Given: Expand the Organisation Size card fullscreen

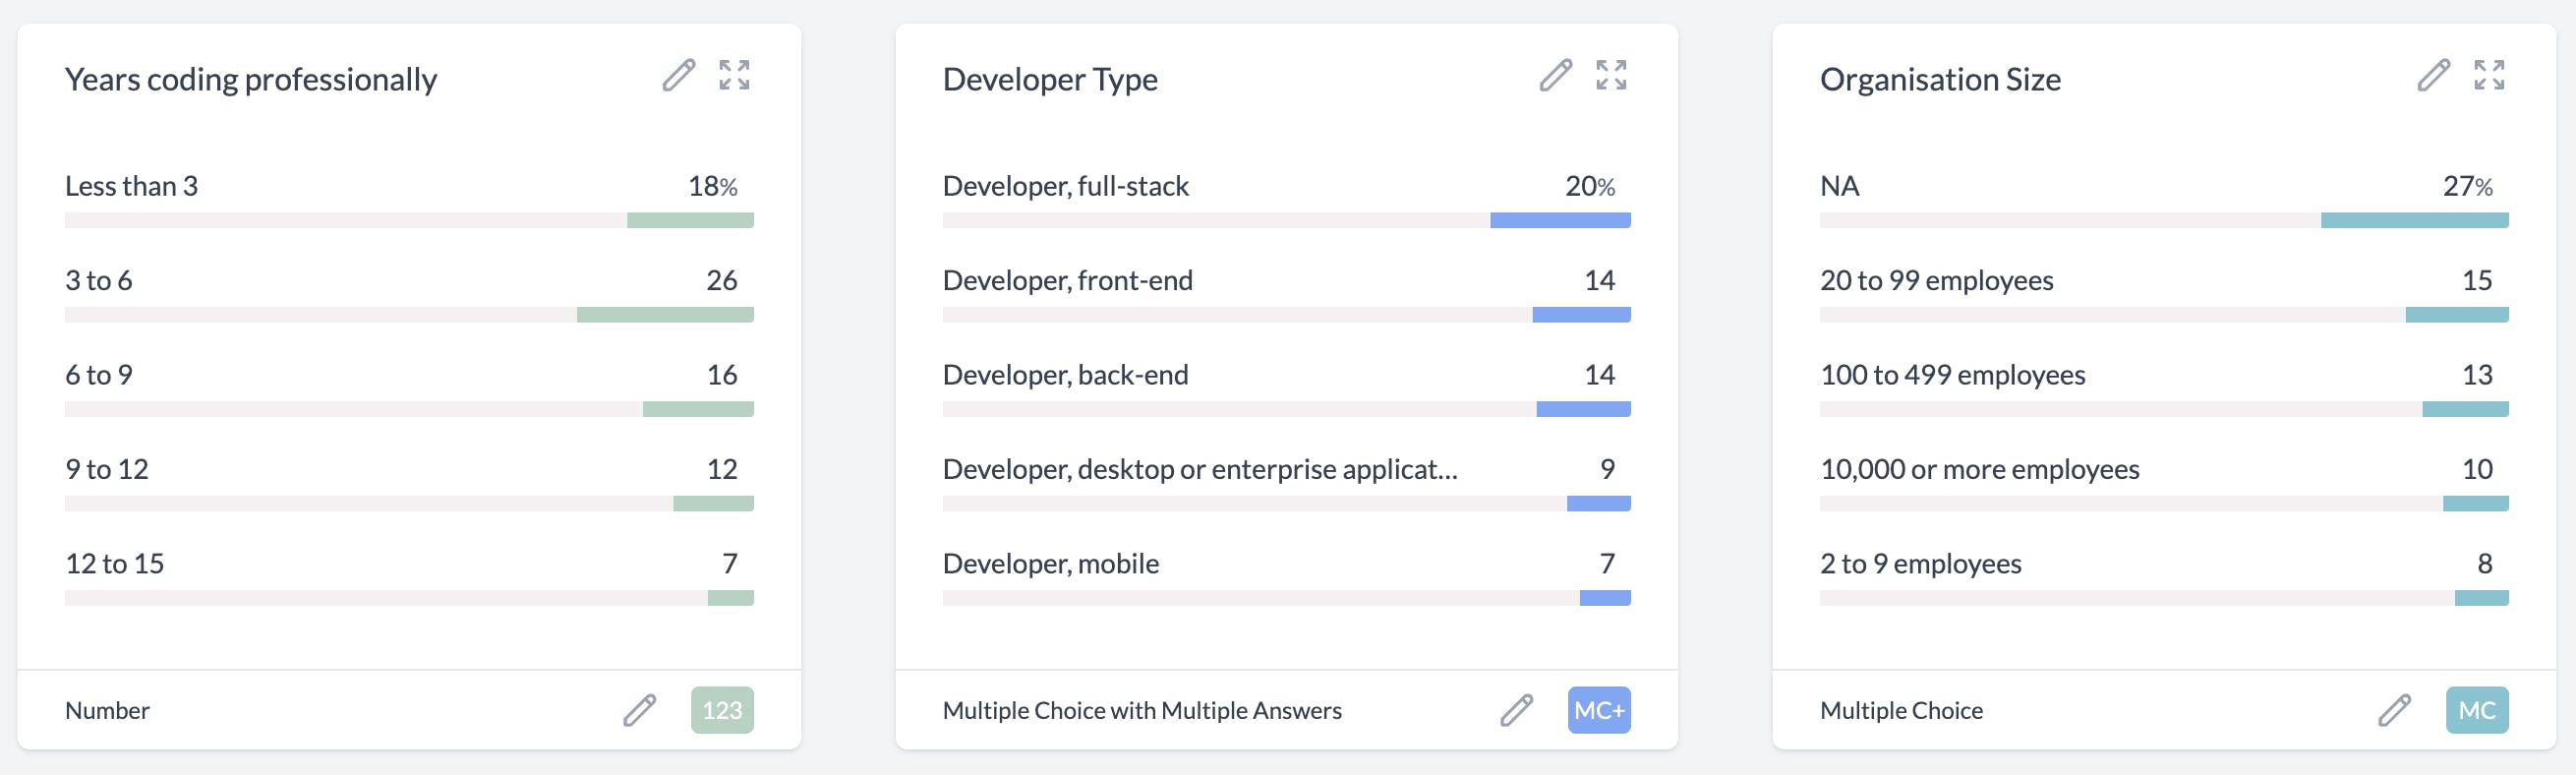Looking at the screenshot, I should 2489,75.
